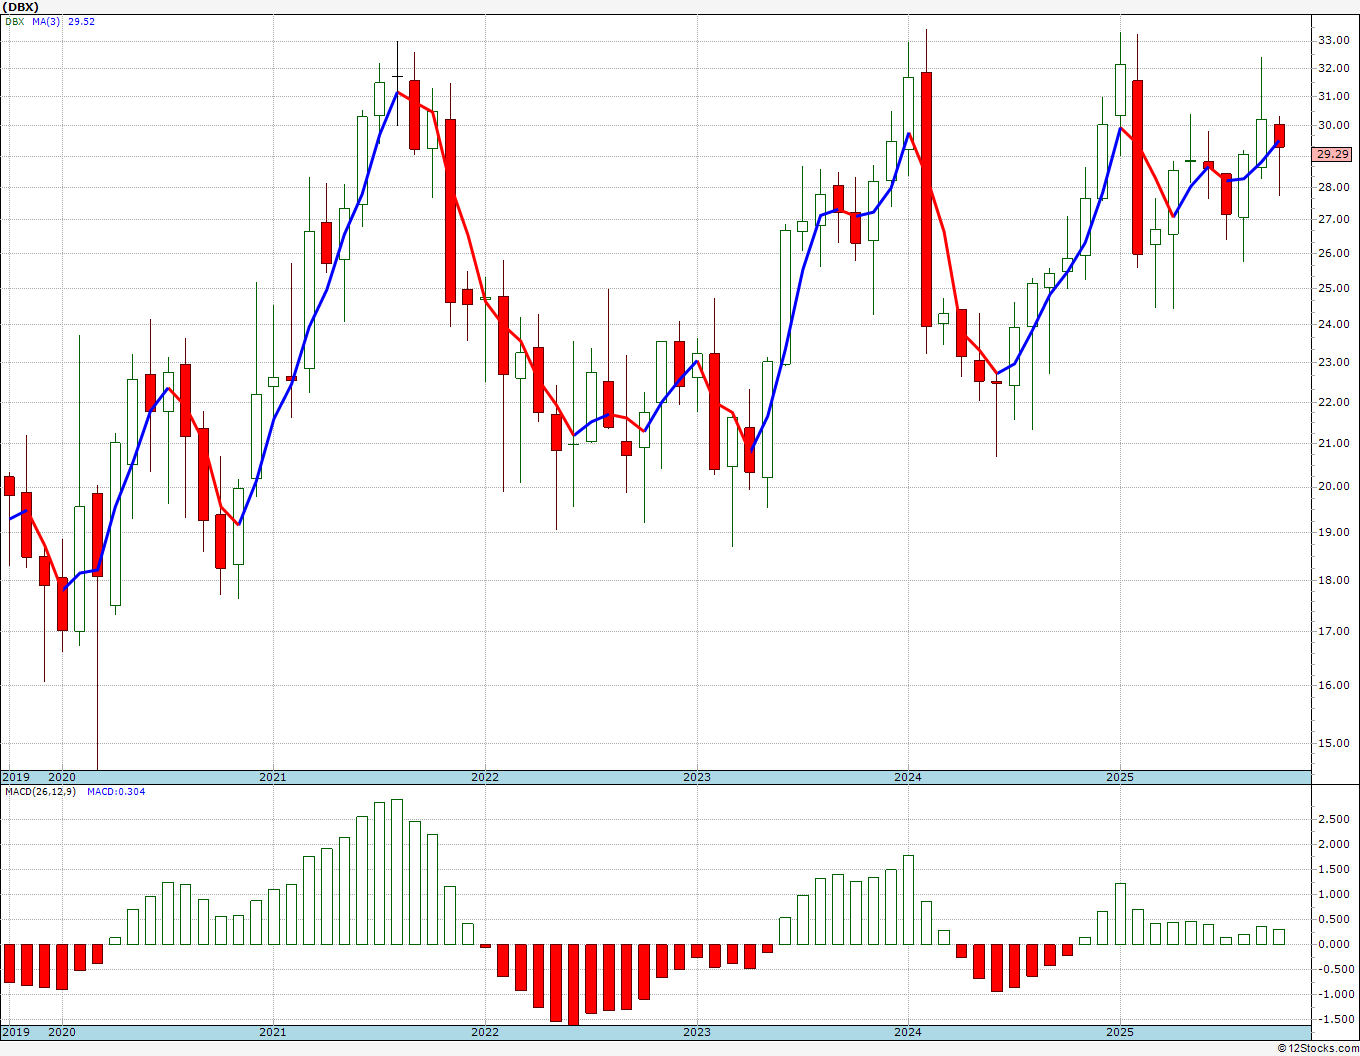Click the 32.00 price axis label
The image size is (1360, 1056).
coord(1333,69)
